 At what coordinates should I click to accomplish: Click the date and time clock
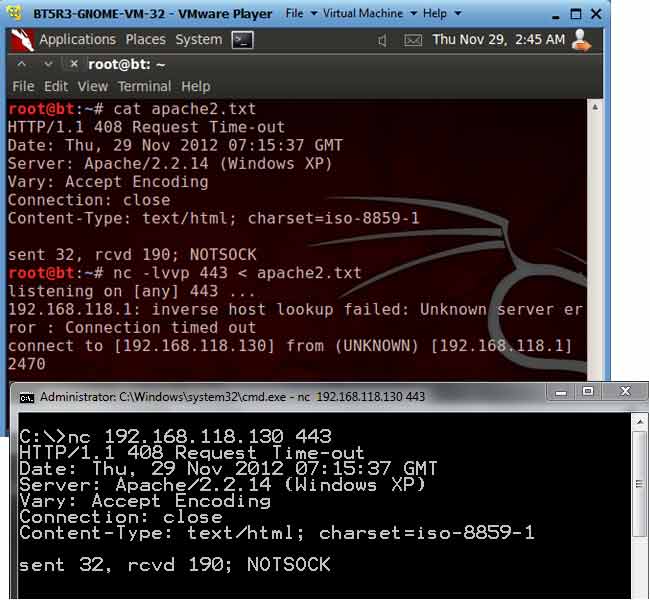498,40
